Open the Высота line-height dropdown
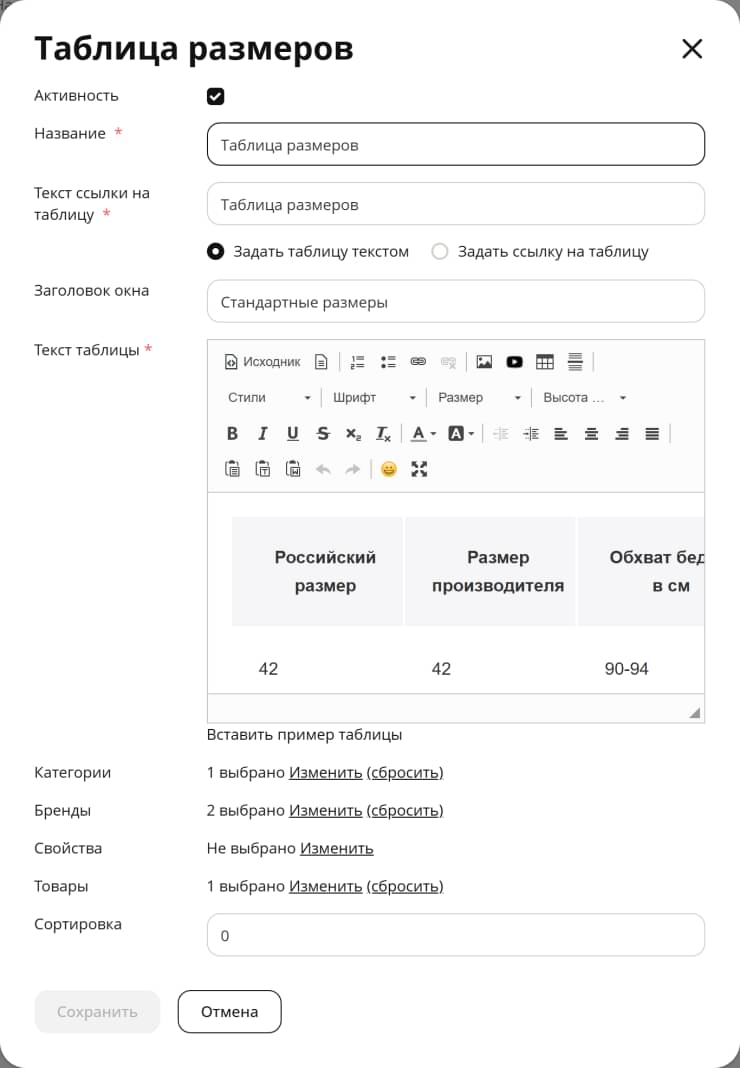 pos(584,398)
